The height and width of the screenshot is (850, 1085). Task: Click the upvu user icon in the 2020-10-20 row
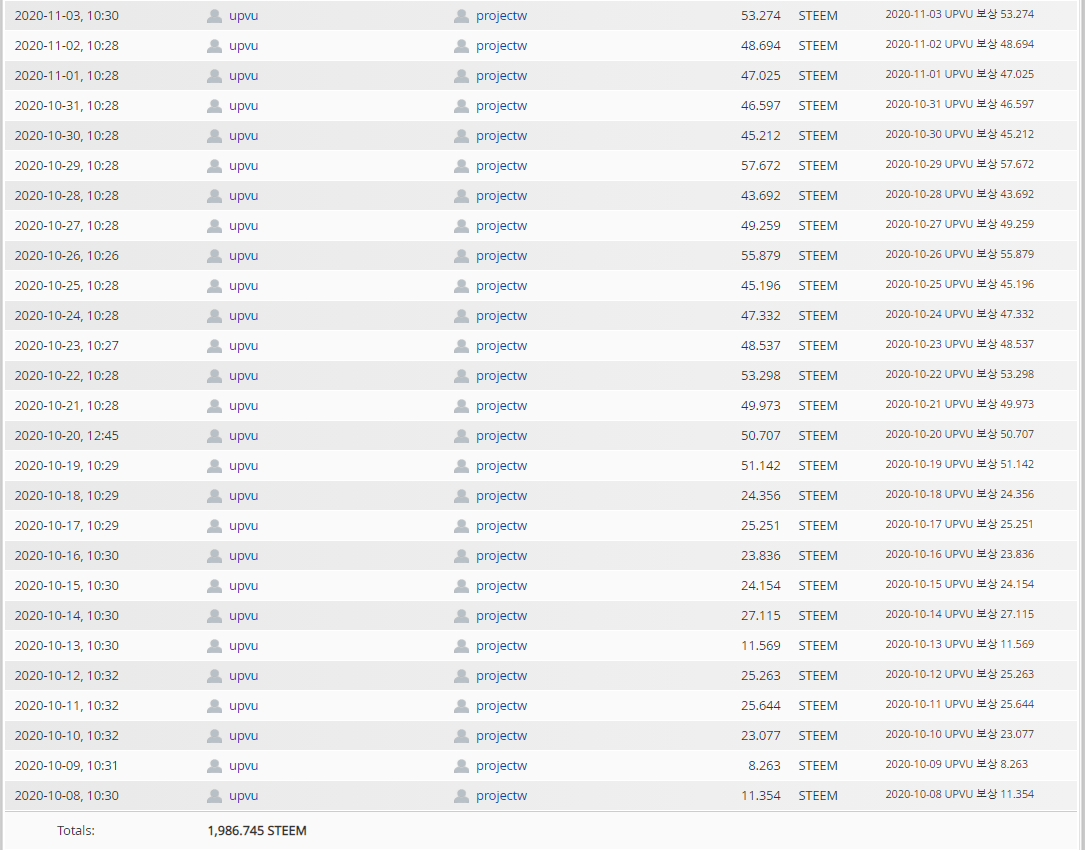tap(215, 436)
